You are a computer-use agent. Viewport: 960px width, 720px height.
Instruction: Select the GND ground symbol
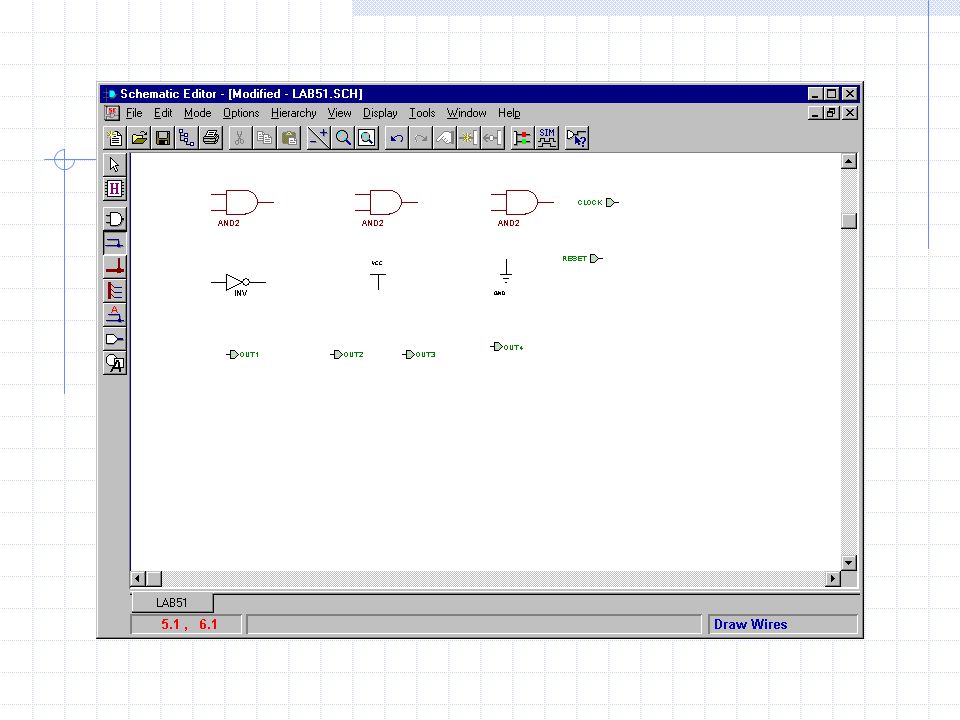(504, 277)
